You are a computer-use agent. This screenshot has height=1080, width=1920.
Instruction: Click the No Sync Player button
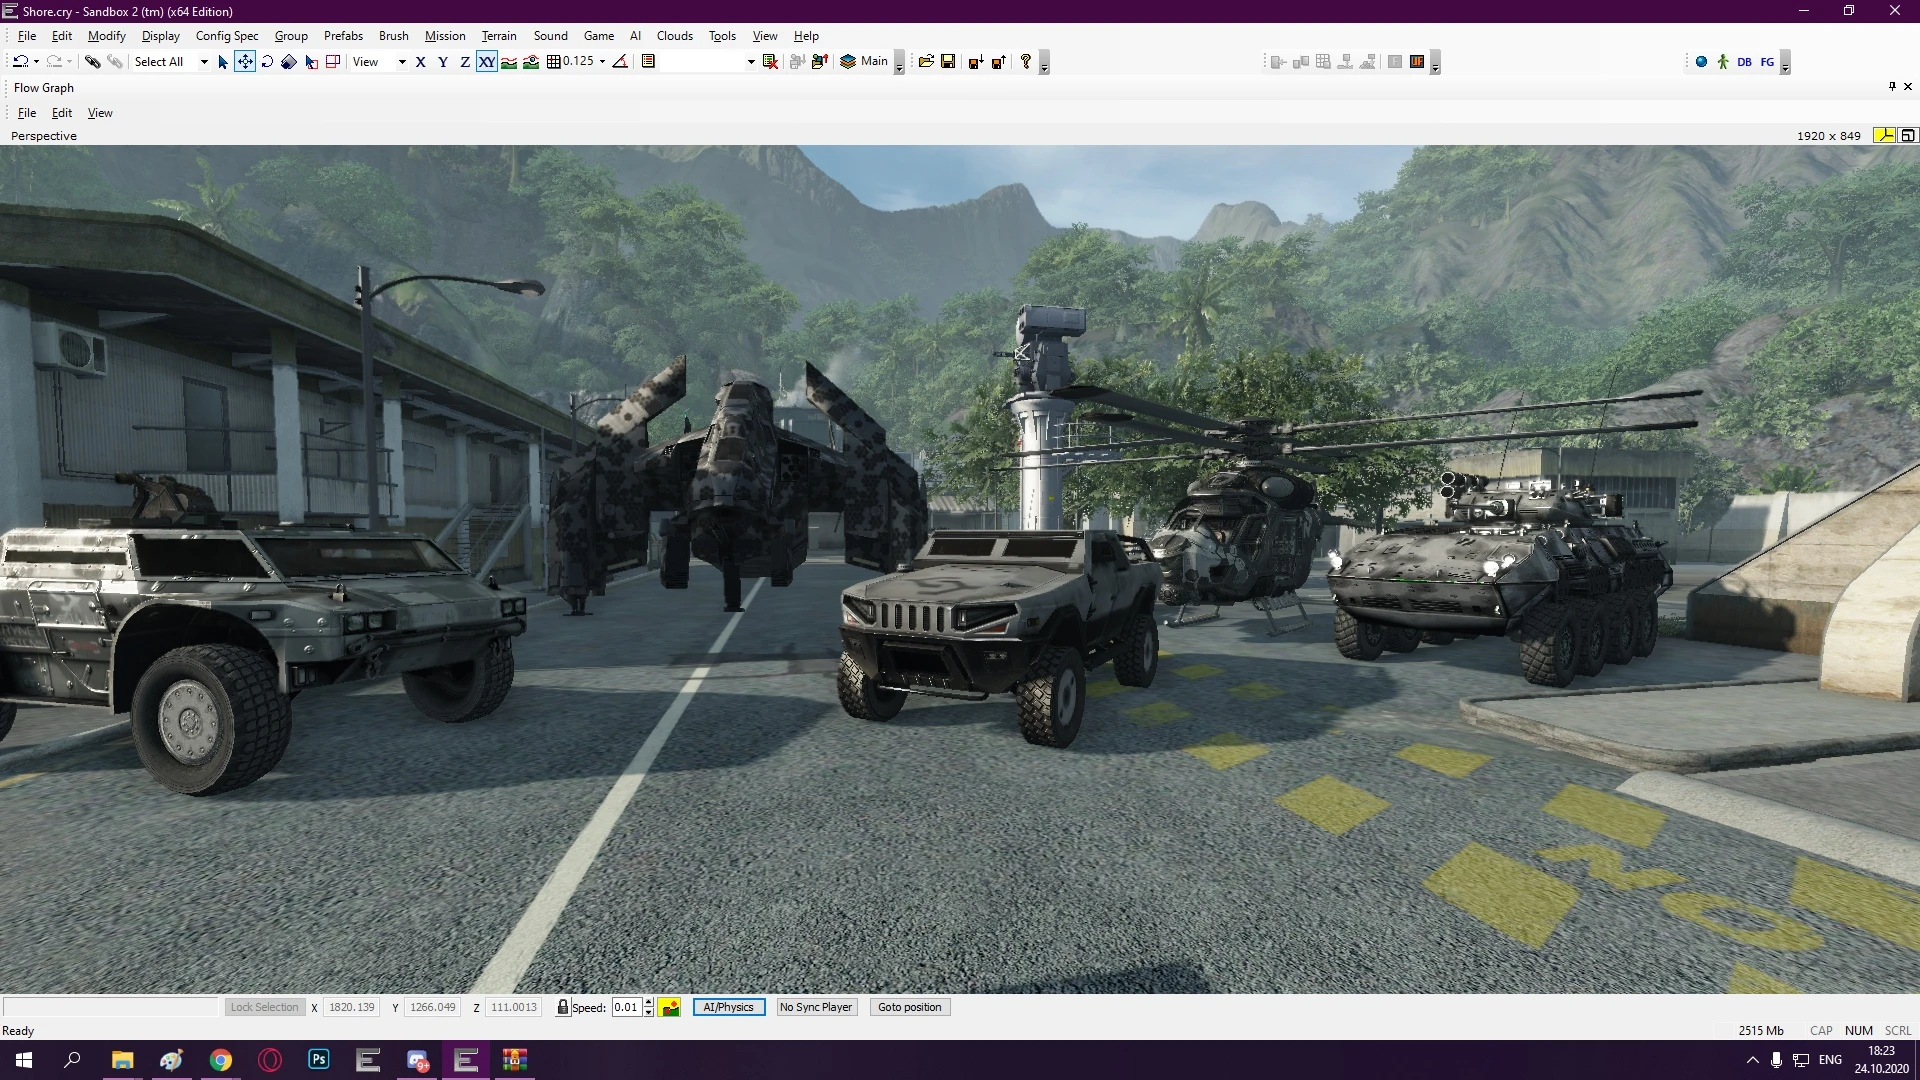click(x=816, y=1007)
